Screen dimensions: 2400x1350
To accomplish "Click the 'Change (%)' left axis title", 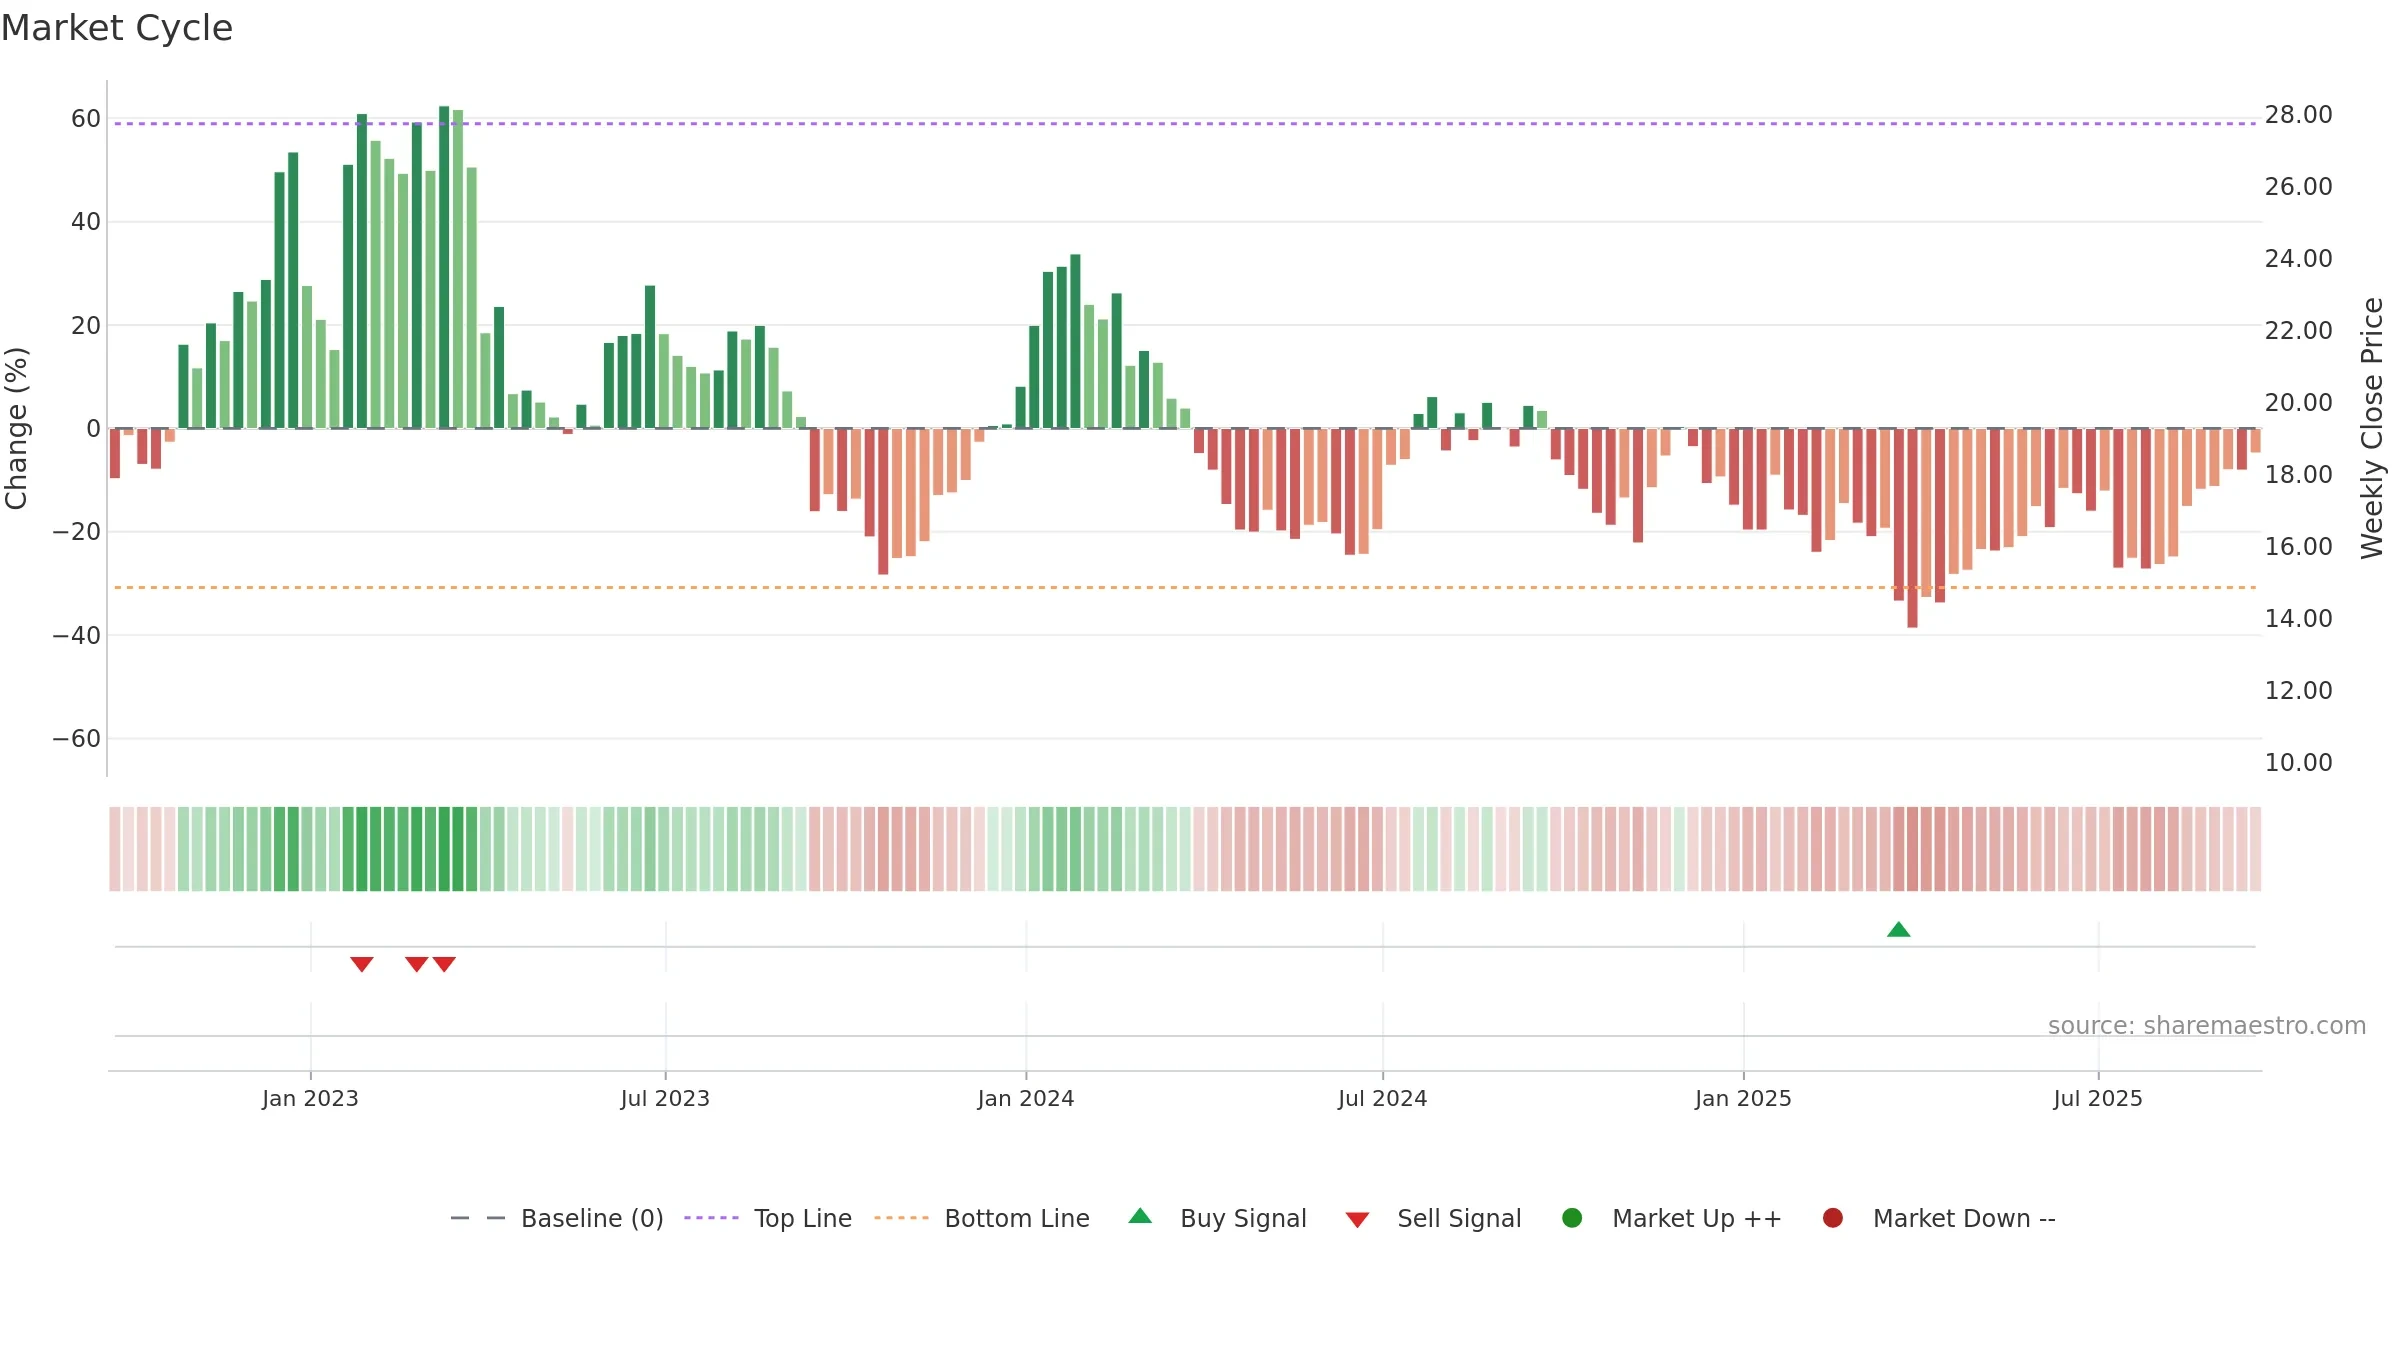I will pyautogui.click(x=16, y=428).
